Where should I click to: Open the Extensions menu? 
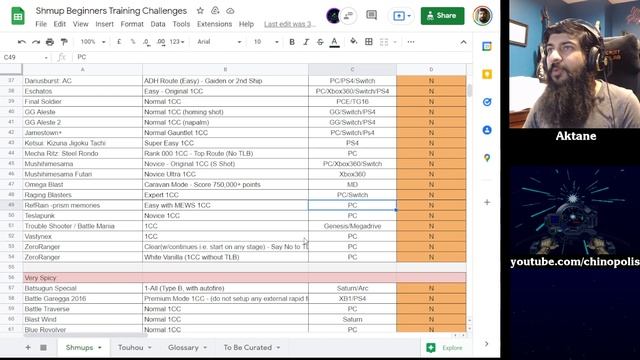point(214,24)
